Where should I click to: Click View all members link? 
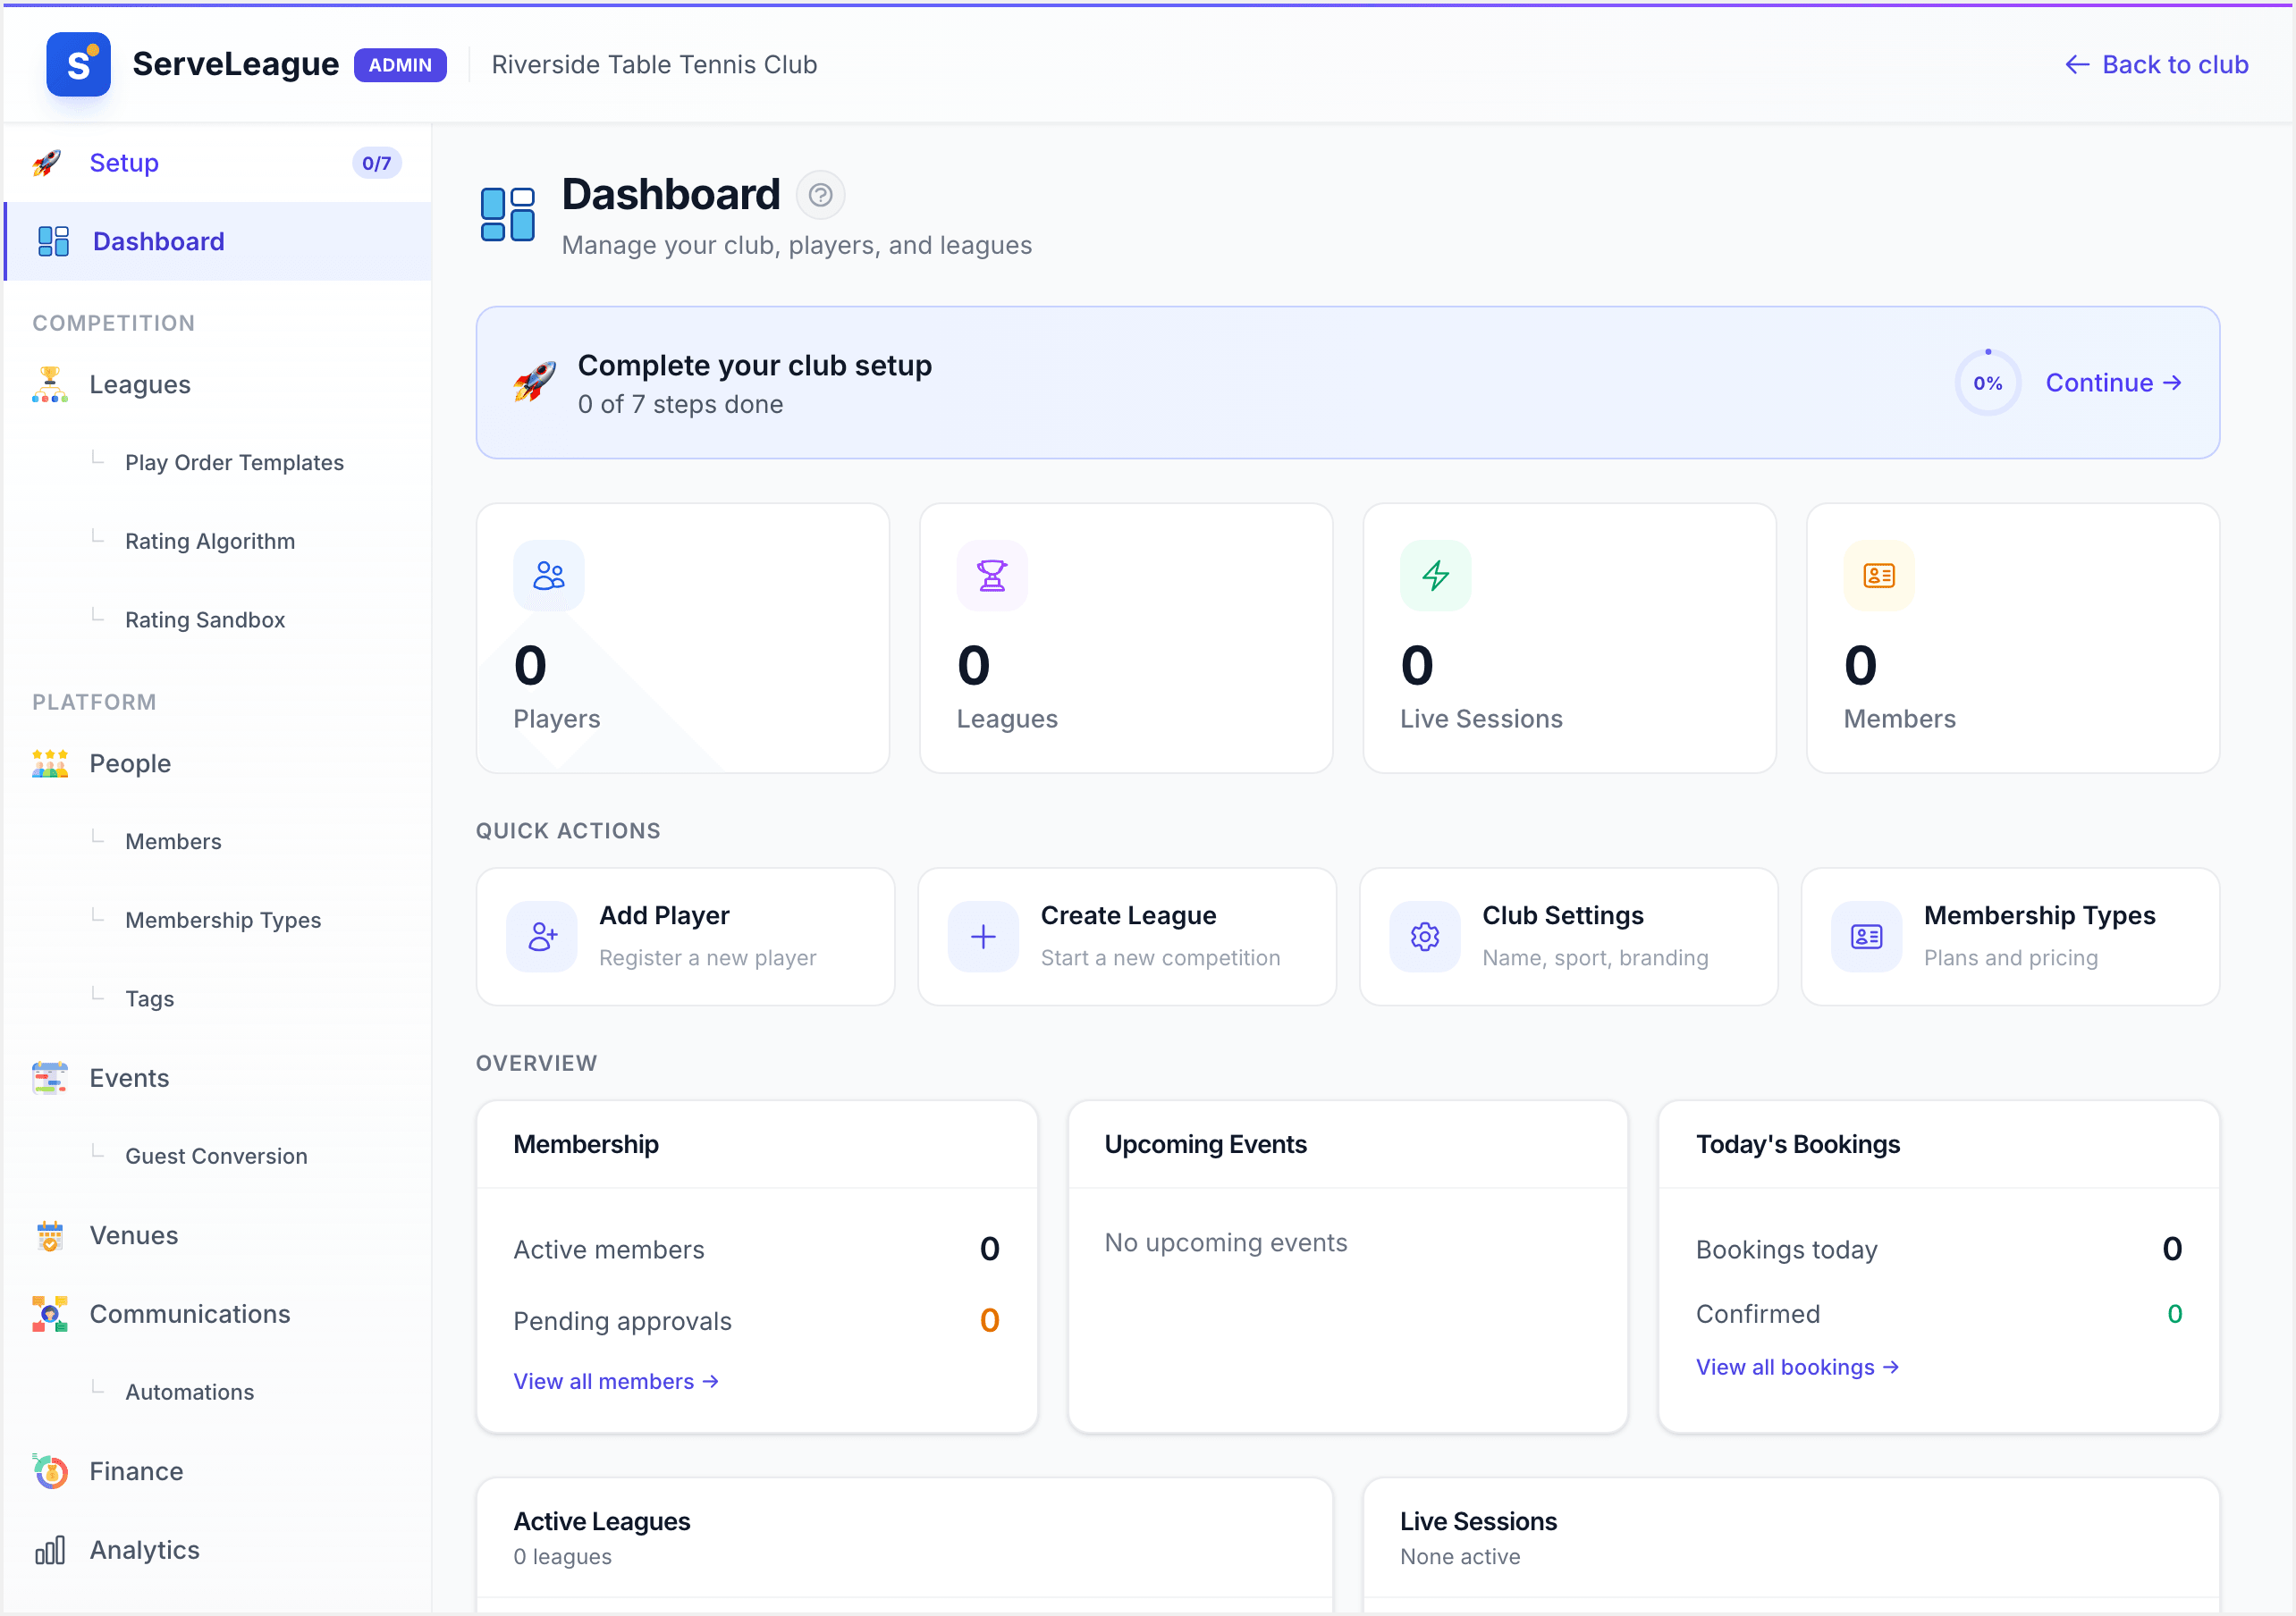(x=616, y=1382)
